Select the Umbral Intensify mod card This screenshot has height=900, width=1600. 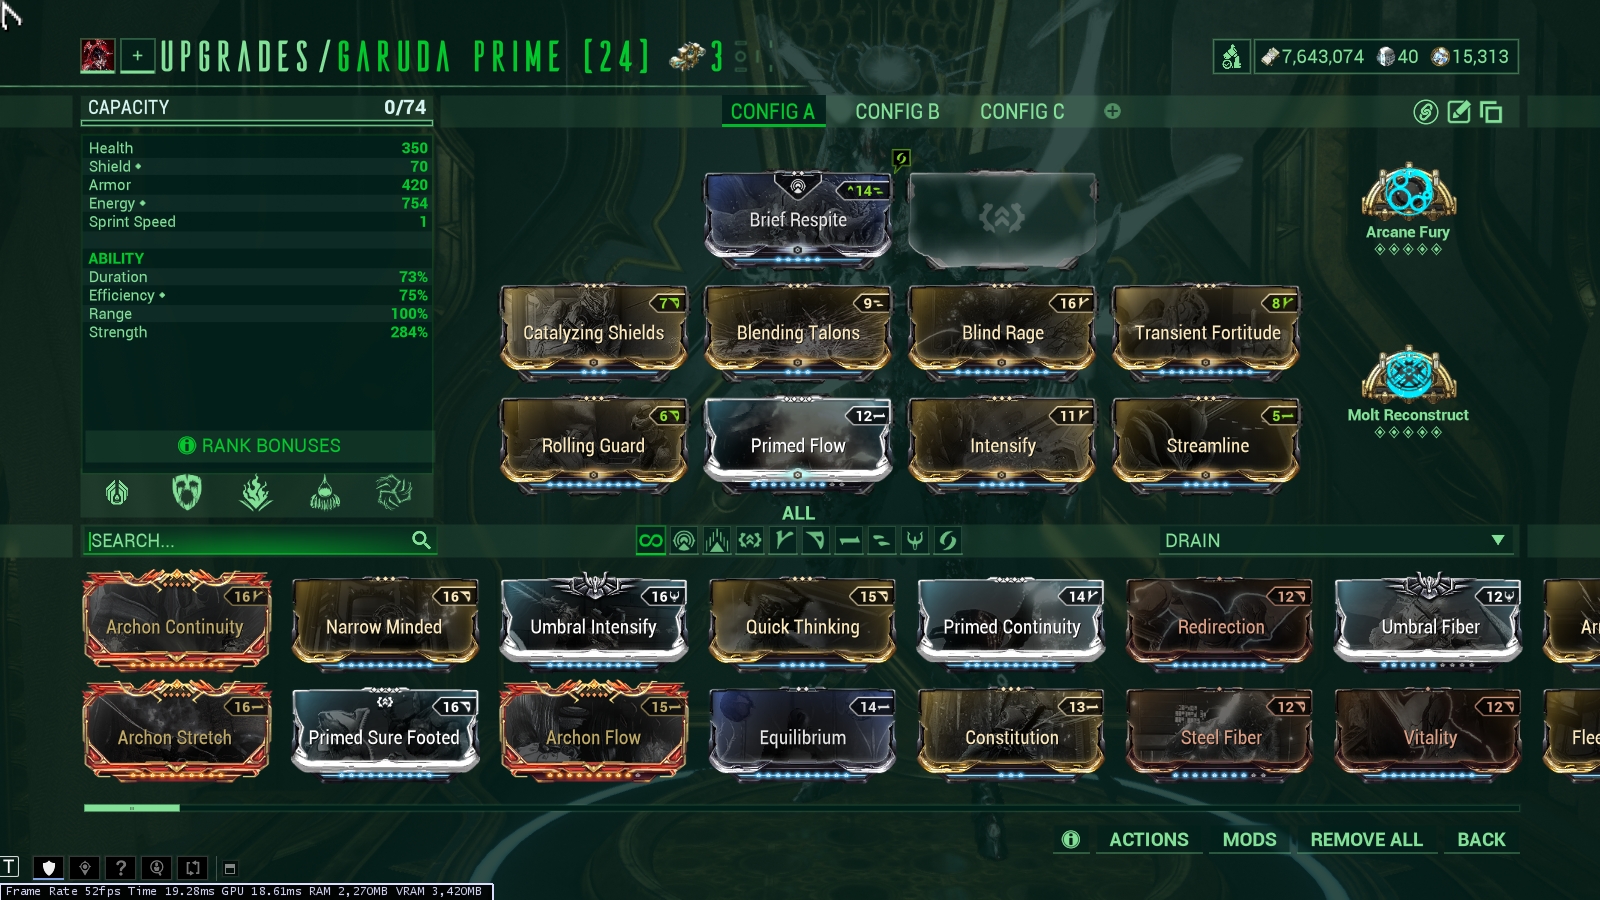593,620
